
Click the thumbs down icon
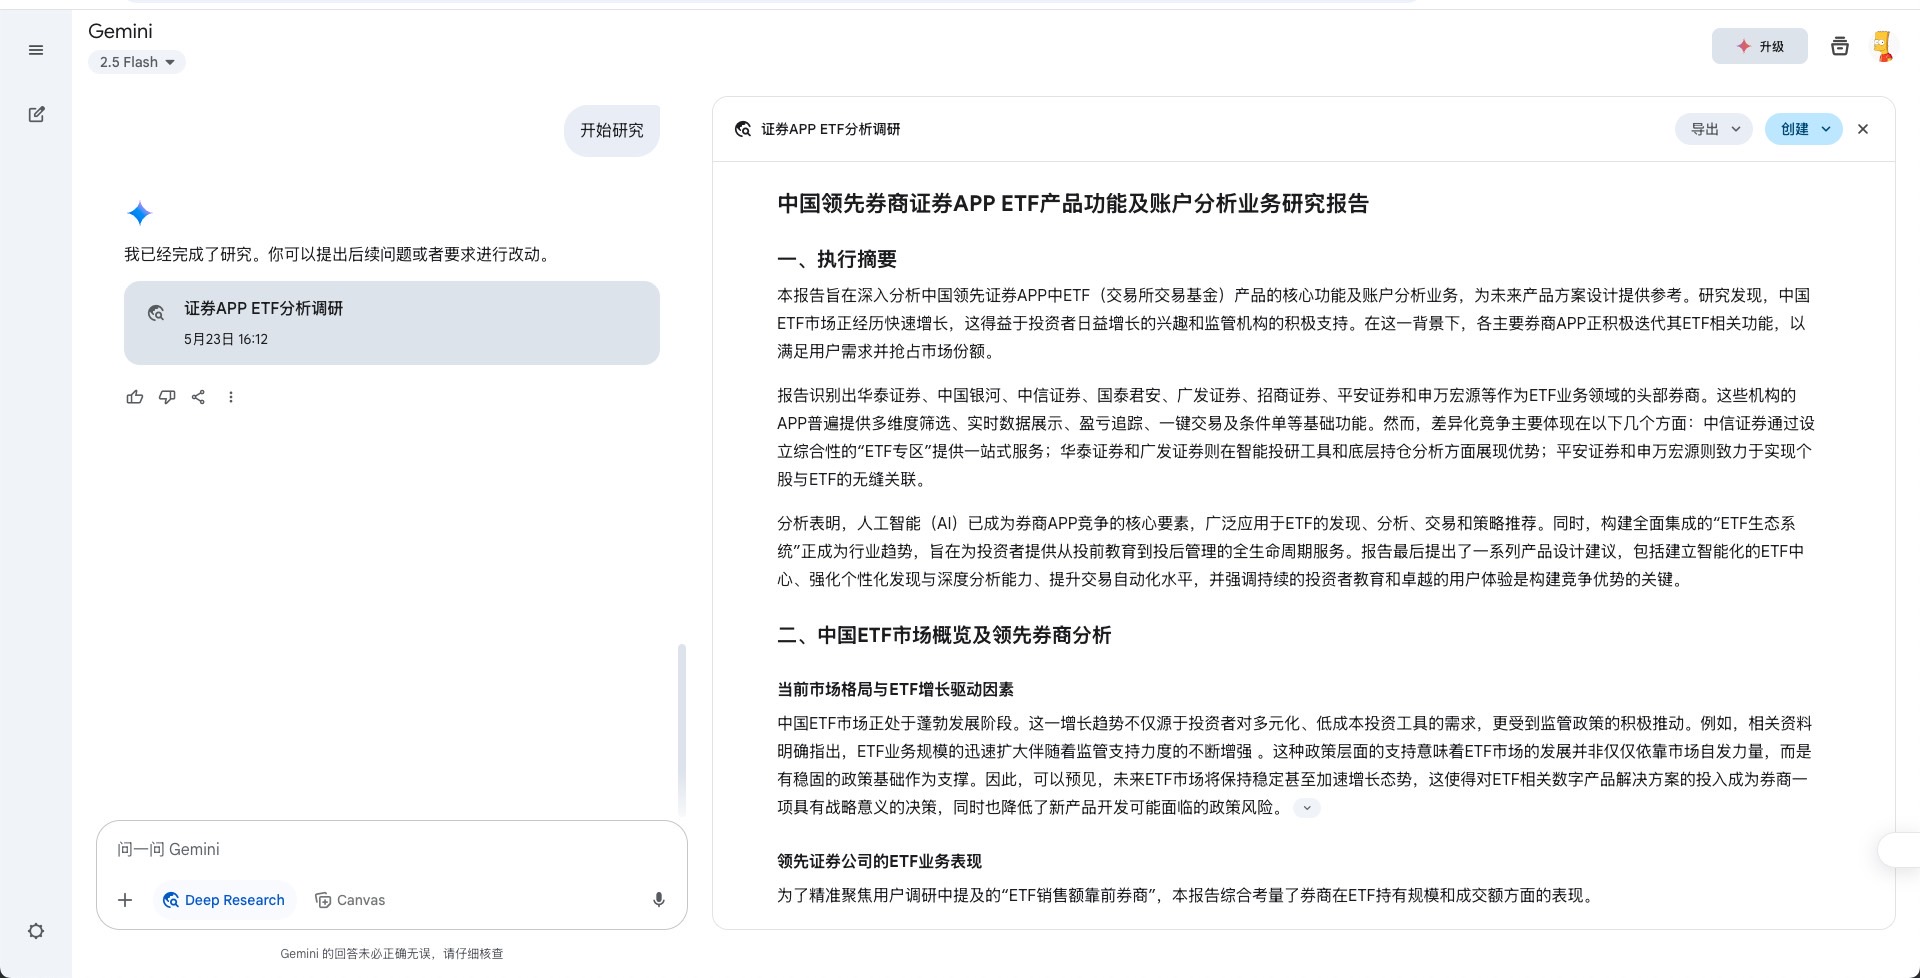pos(167,397)
